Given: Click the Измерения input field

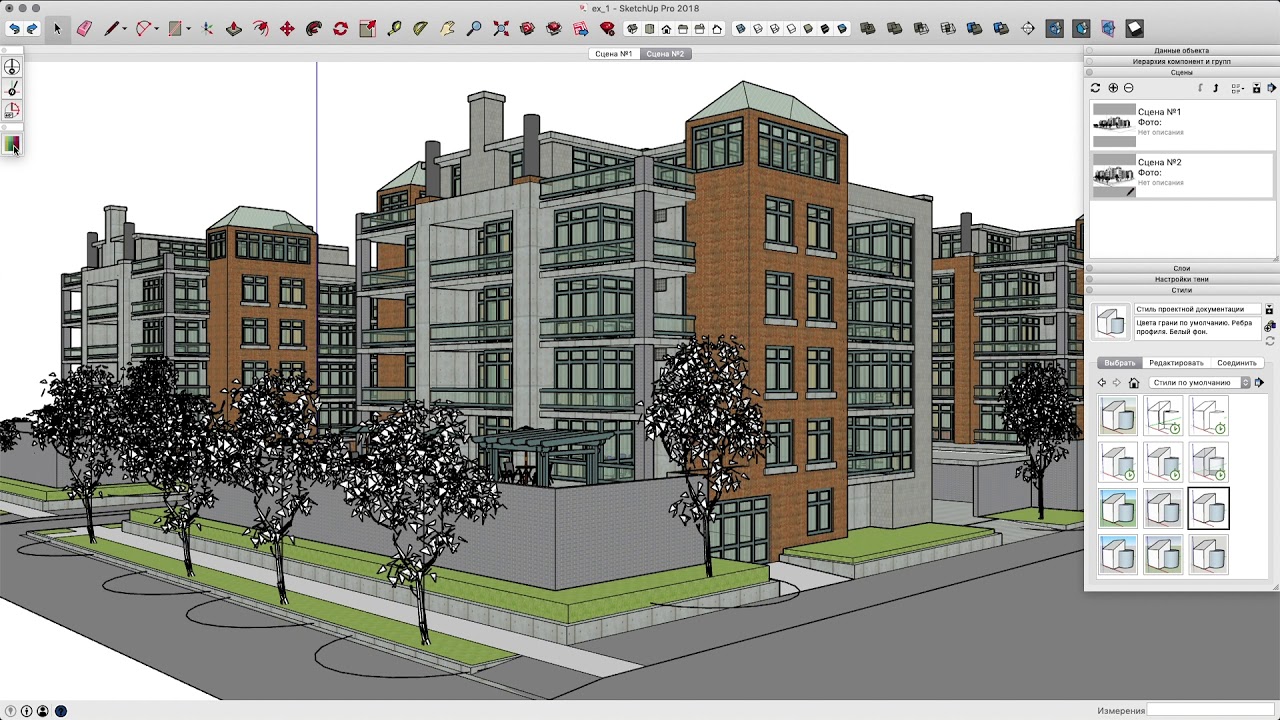Looking at the screenshot, I should tap(1210, 711).
